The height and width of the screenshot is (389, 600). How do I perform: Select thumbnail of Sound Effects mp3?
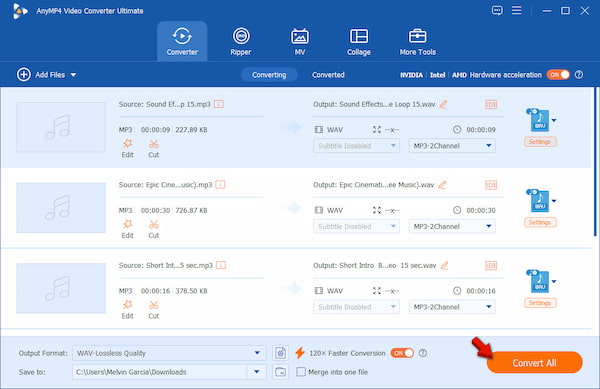click(x=61, y=127)
